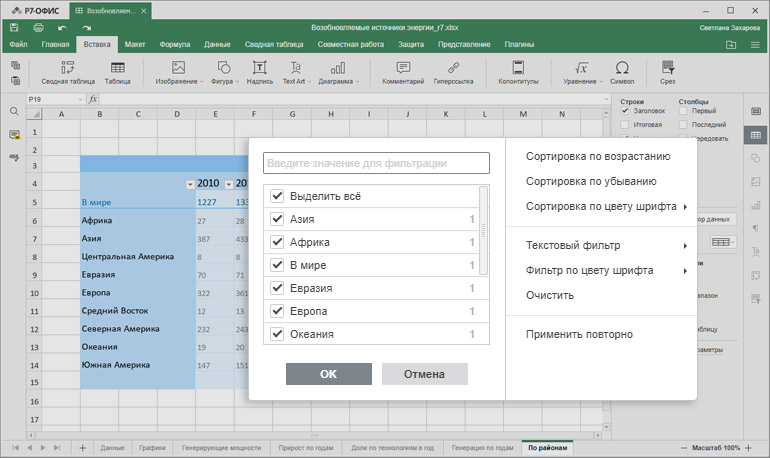
Task: Add a Надпись text box
Action: click(x=259, y=72)
